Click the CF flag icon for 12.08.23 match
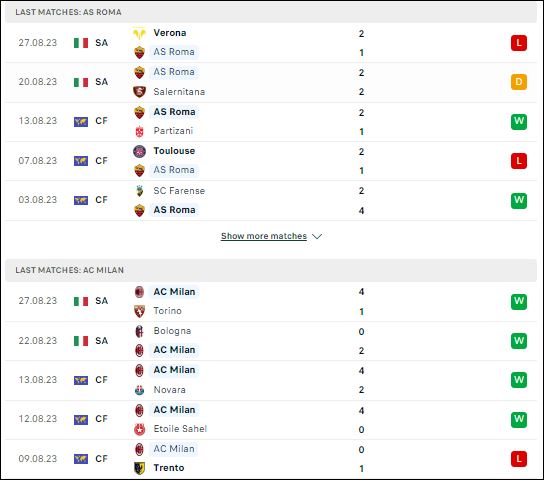 (x=81, y=420)
